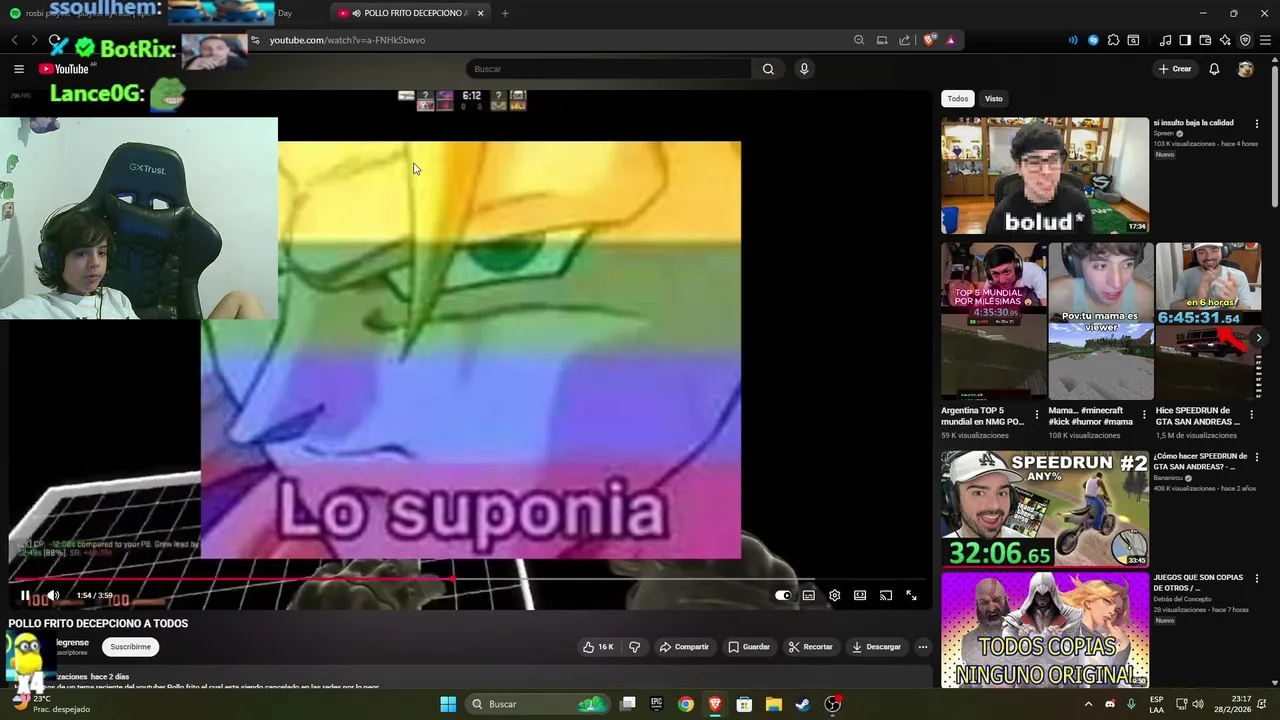Toggle subtitles in the video player

pyautogui.click(x=808, y=595)
